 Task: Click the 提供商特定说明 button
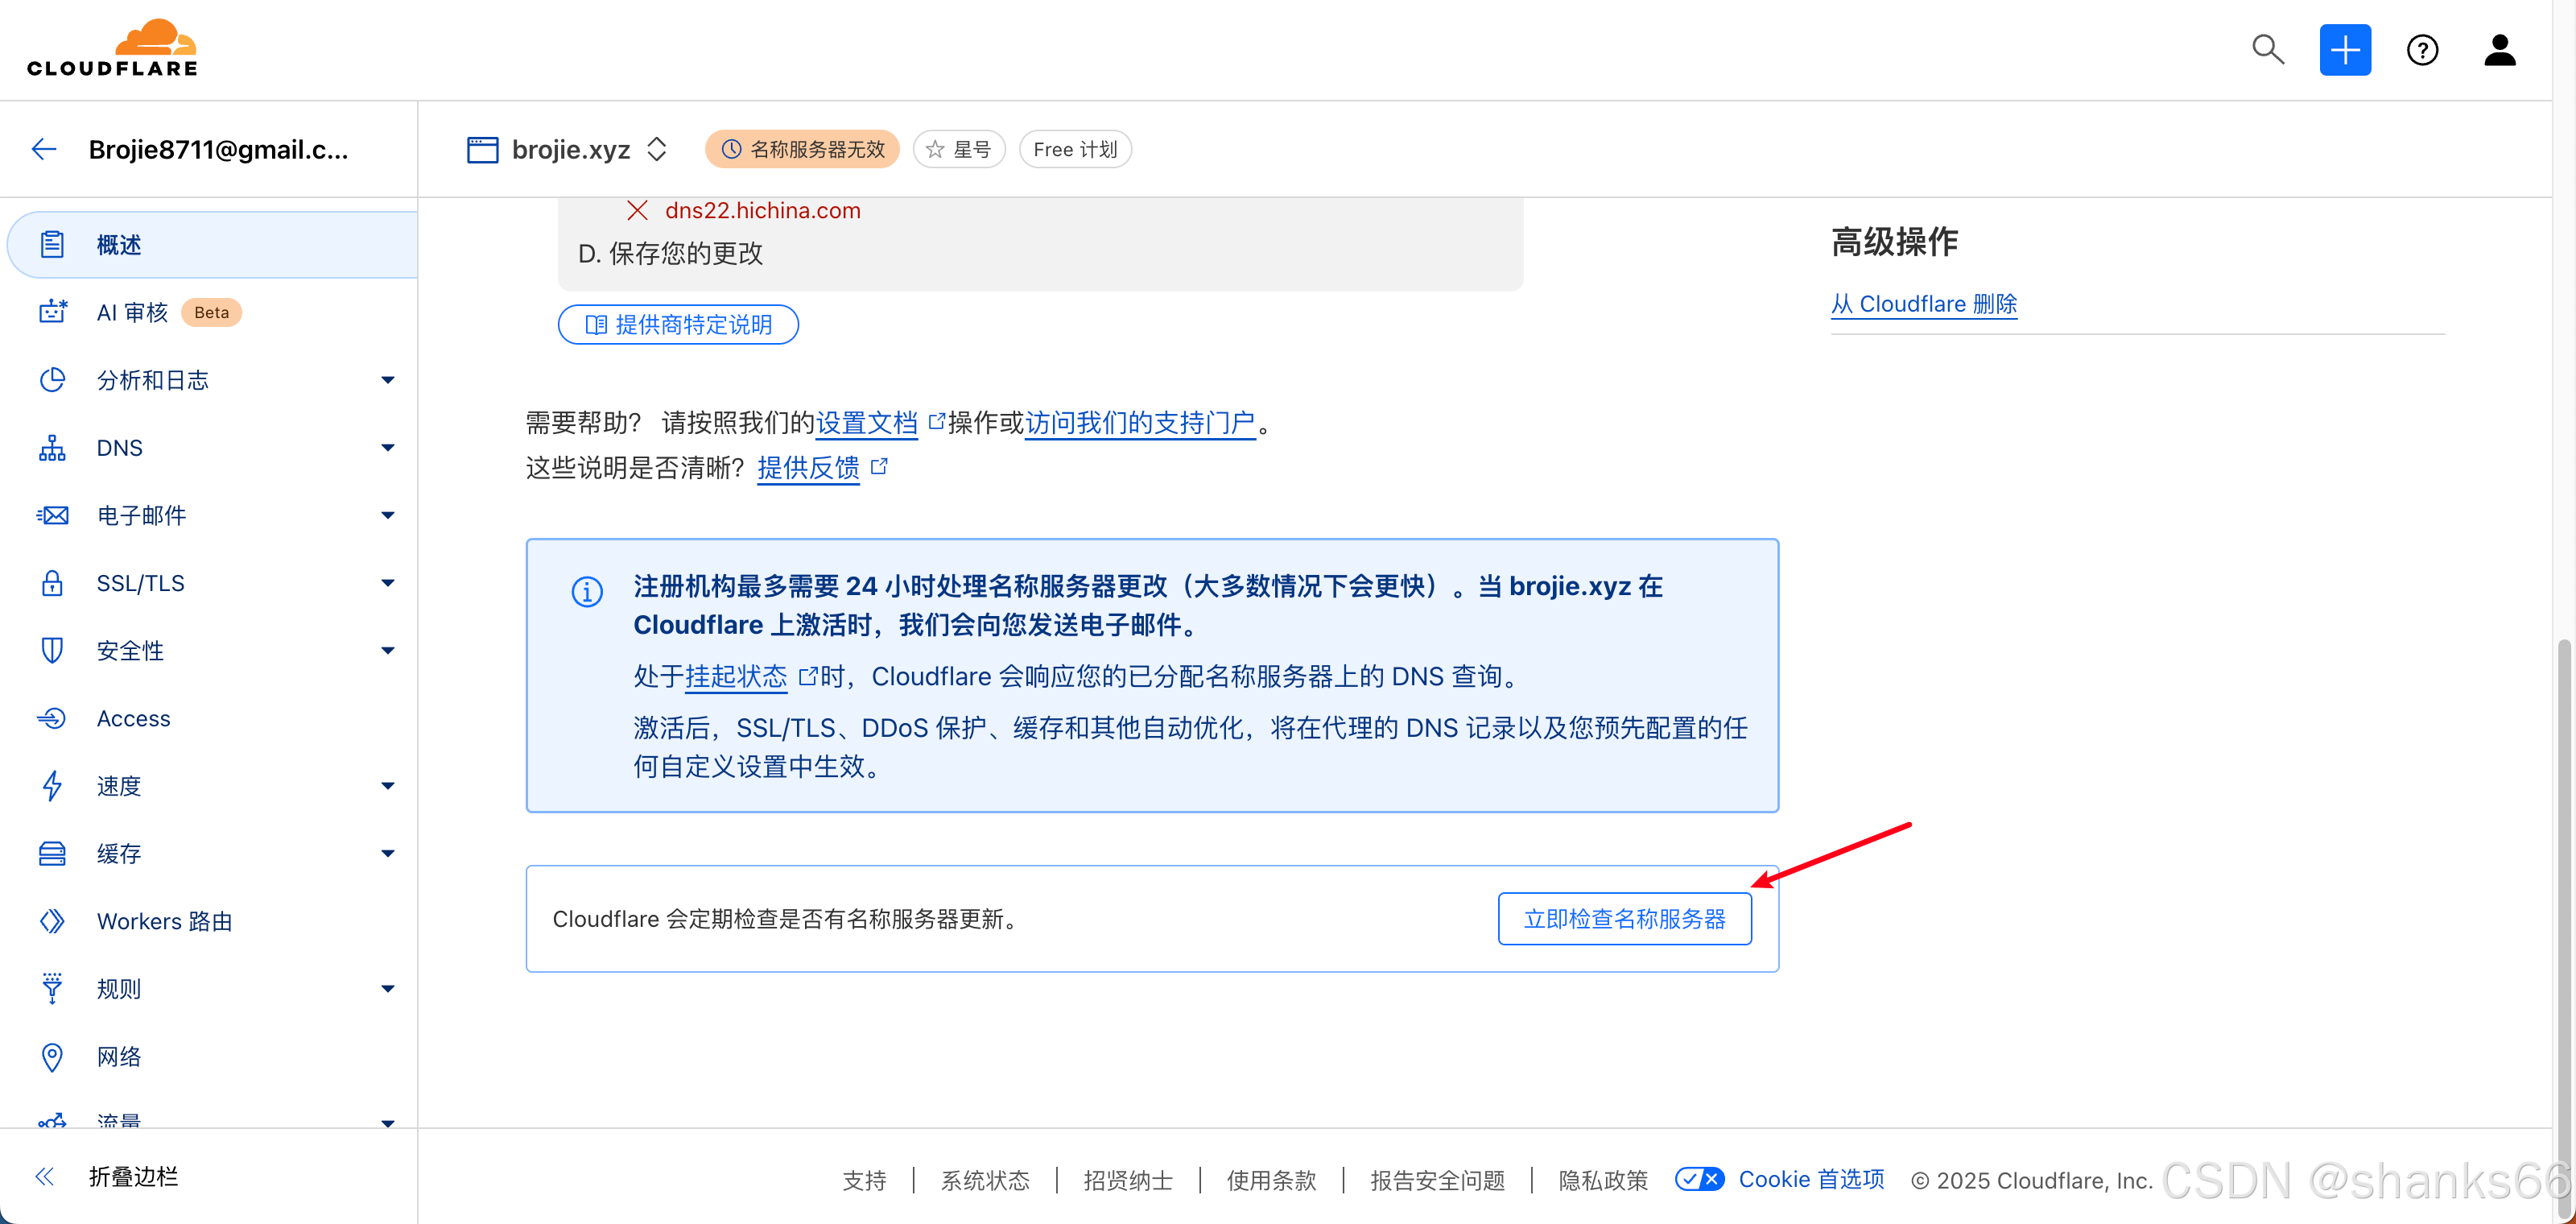point(677,324)
